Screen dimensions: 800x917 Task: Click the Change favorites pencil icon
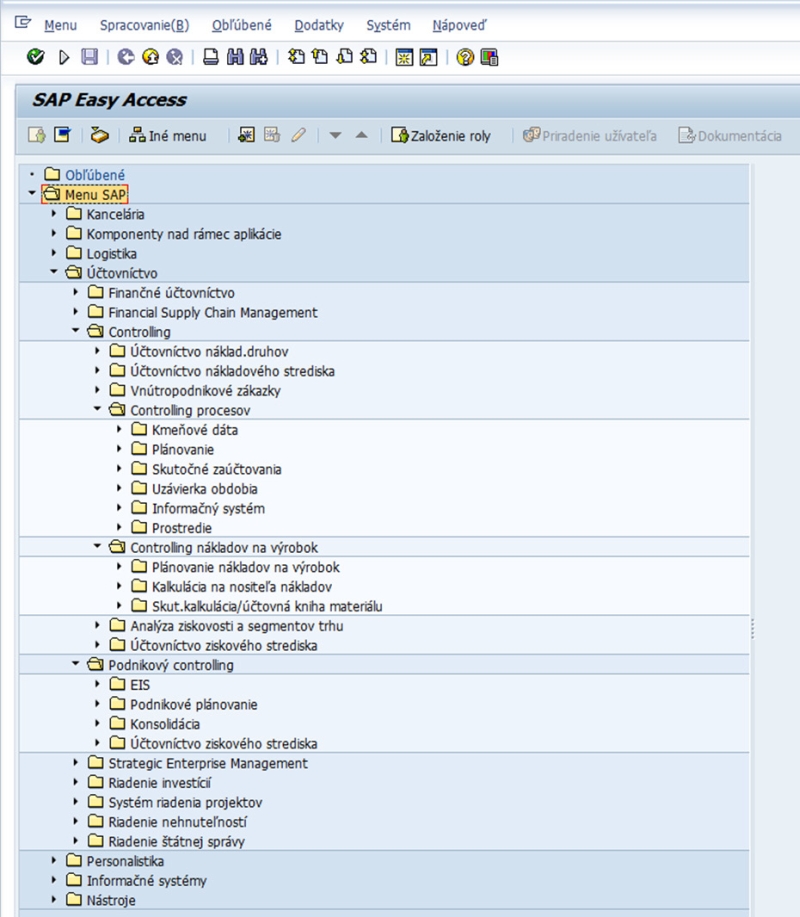tap(298, 135)
